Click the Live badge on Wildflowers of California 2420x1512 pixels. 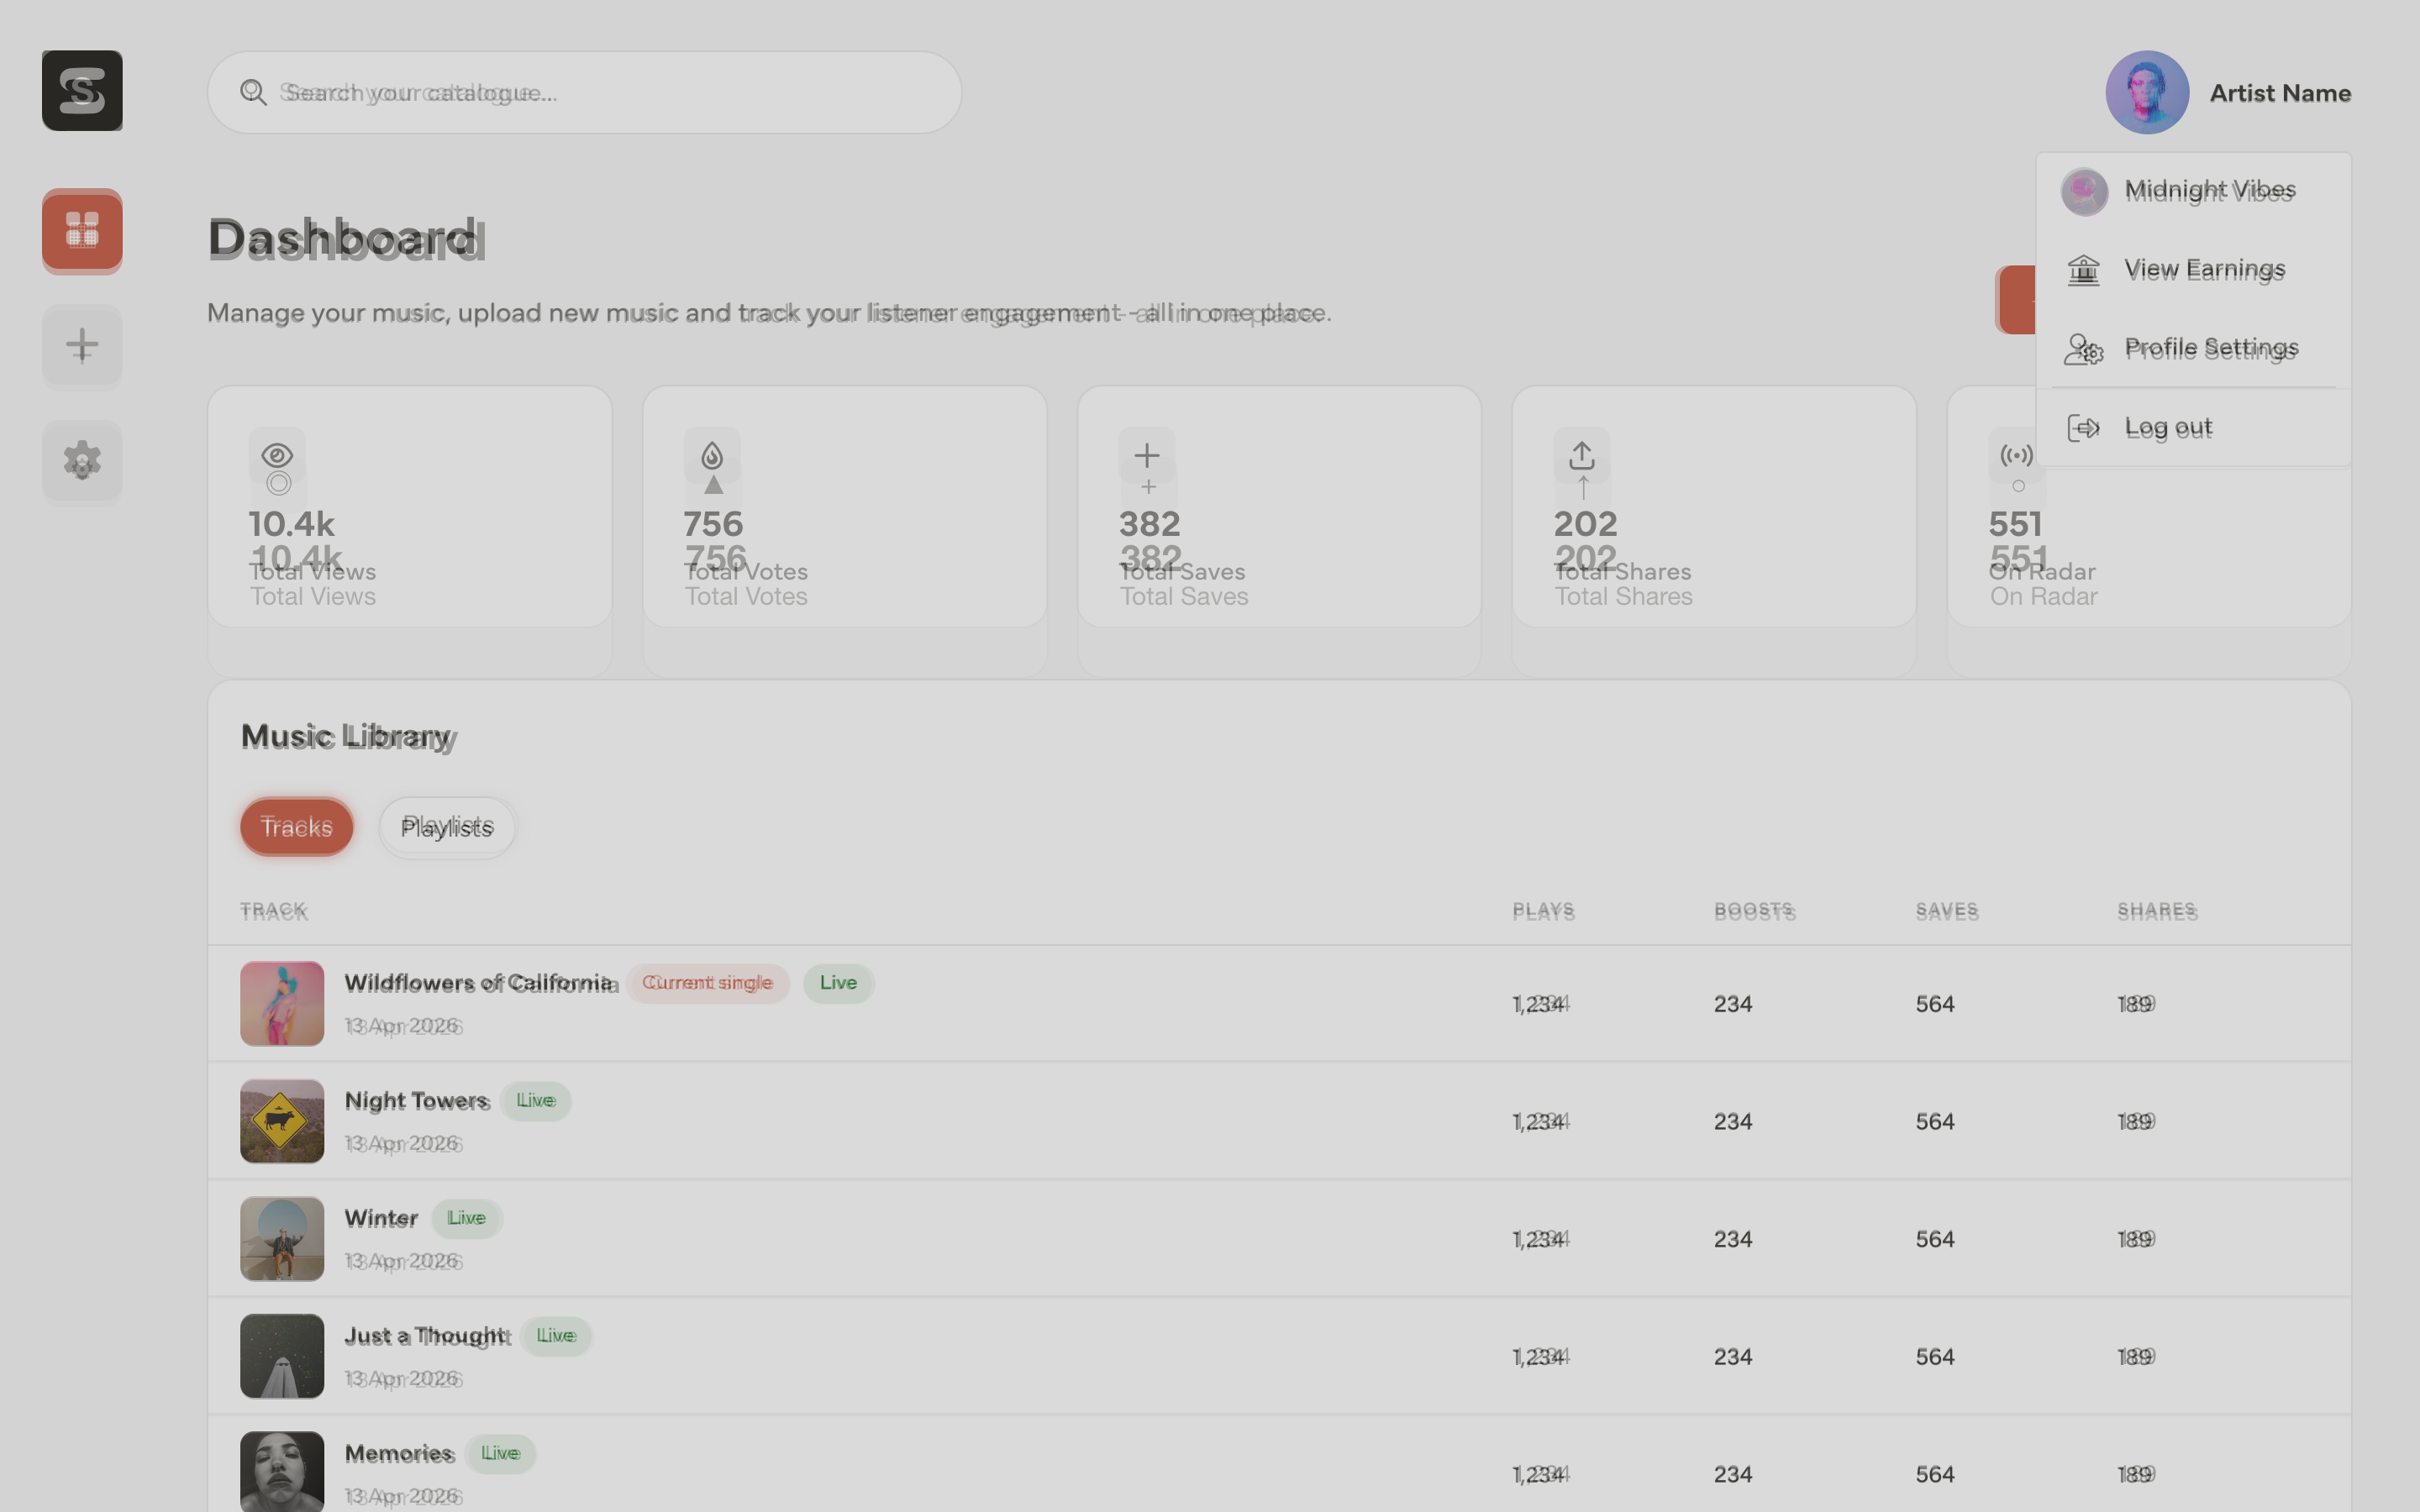click(838, 983)
